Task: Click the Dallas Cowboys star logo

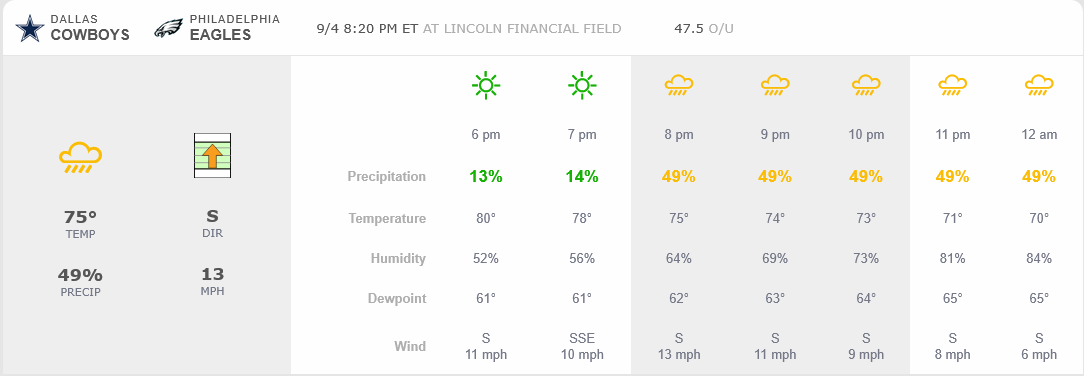Action: click(x=30, y=28)
